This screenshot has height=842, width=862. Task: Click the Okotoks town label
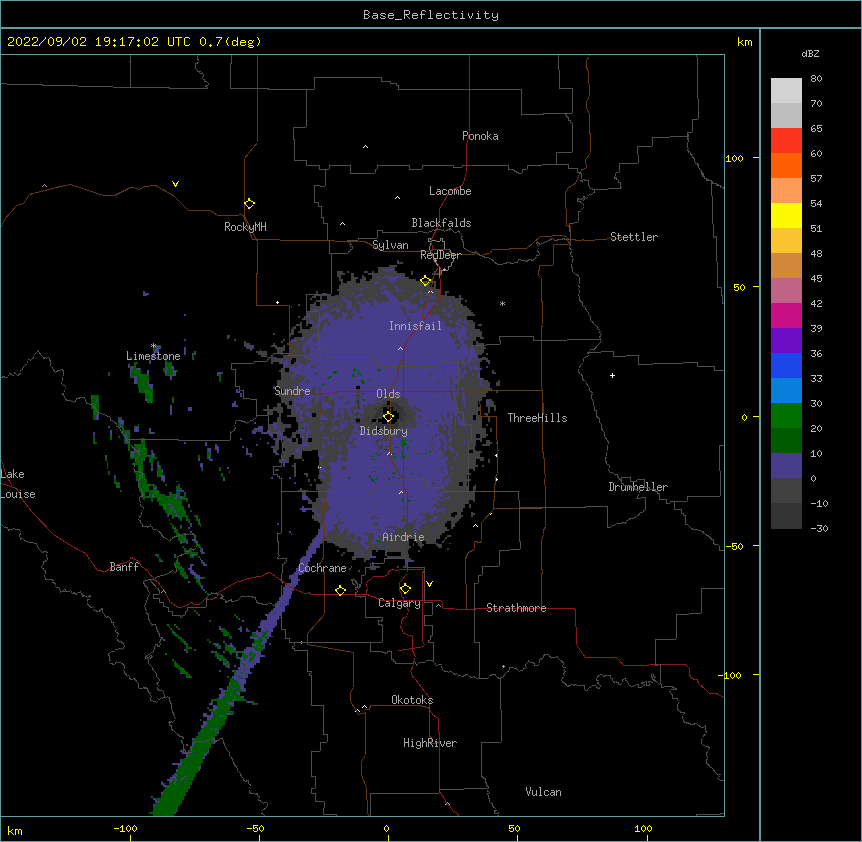(412, 700)
